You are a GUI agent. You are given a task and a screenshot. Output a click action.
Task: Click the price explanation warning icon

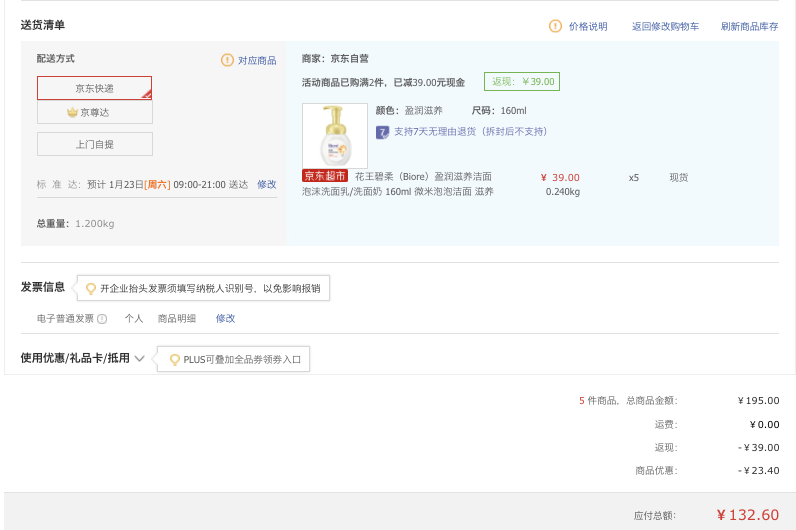coord(555,26)
